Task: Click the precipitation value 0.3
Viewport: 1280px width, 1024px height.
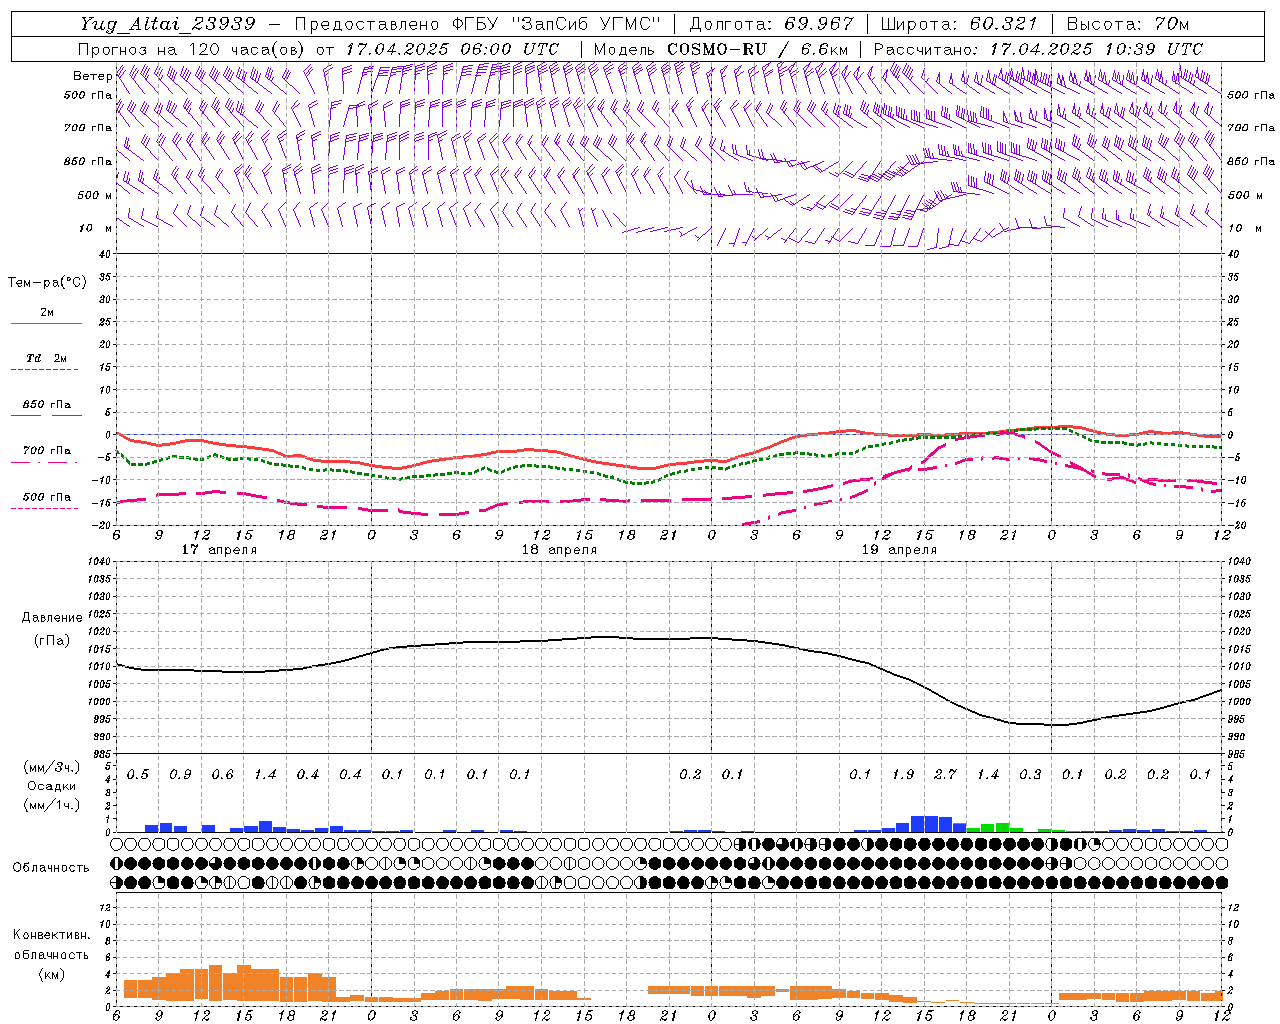Action: coord(1030,775)
